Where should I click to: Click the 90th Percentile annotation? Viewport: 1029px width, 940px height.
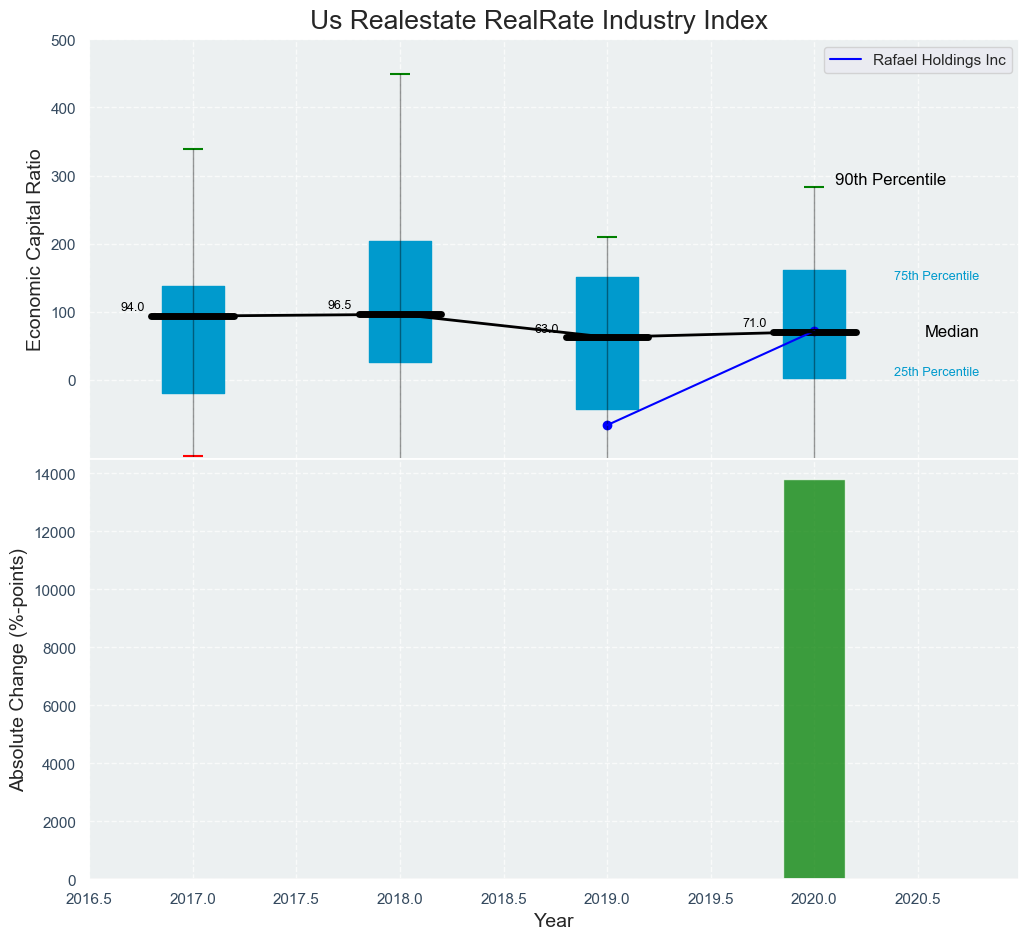pyautogui.click(x=890, y=180)
